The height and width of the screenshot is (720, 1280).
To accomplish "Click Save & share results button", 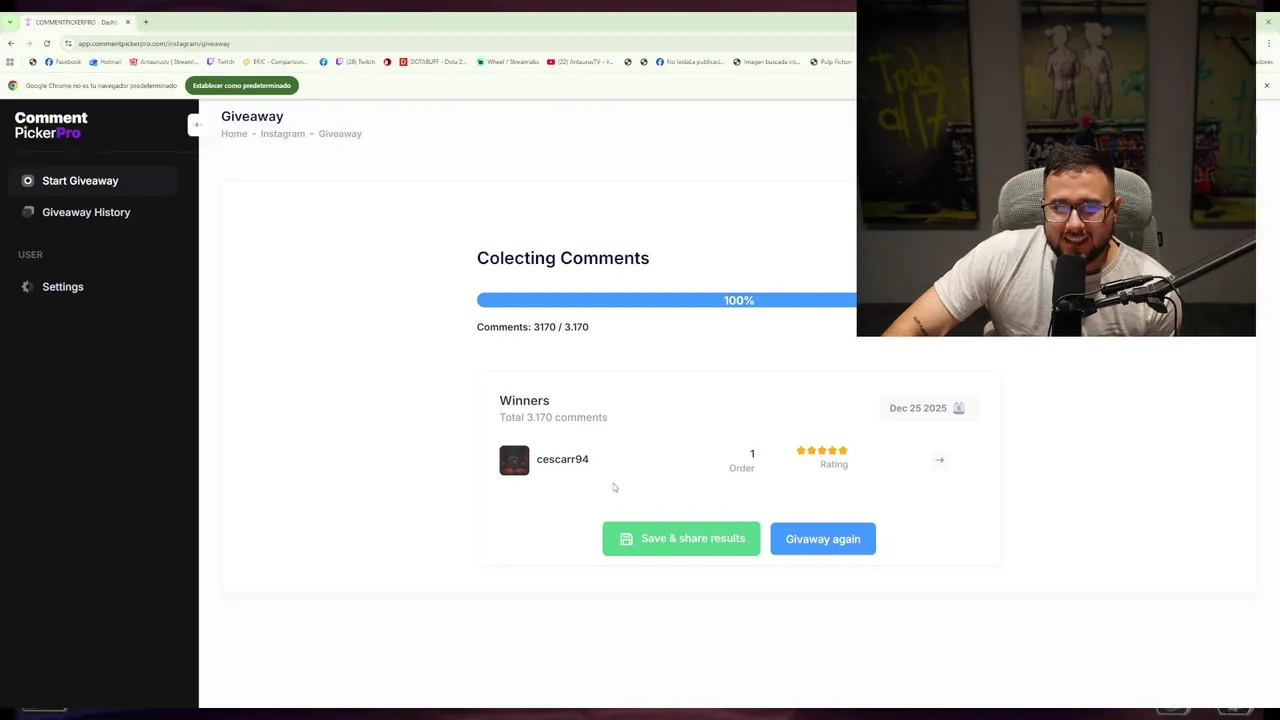I will tap(681, 539).
